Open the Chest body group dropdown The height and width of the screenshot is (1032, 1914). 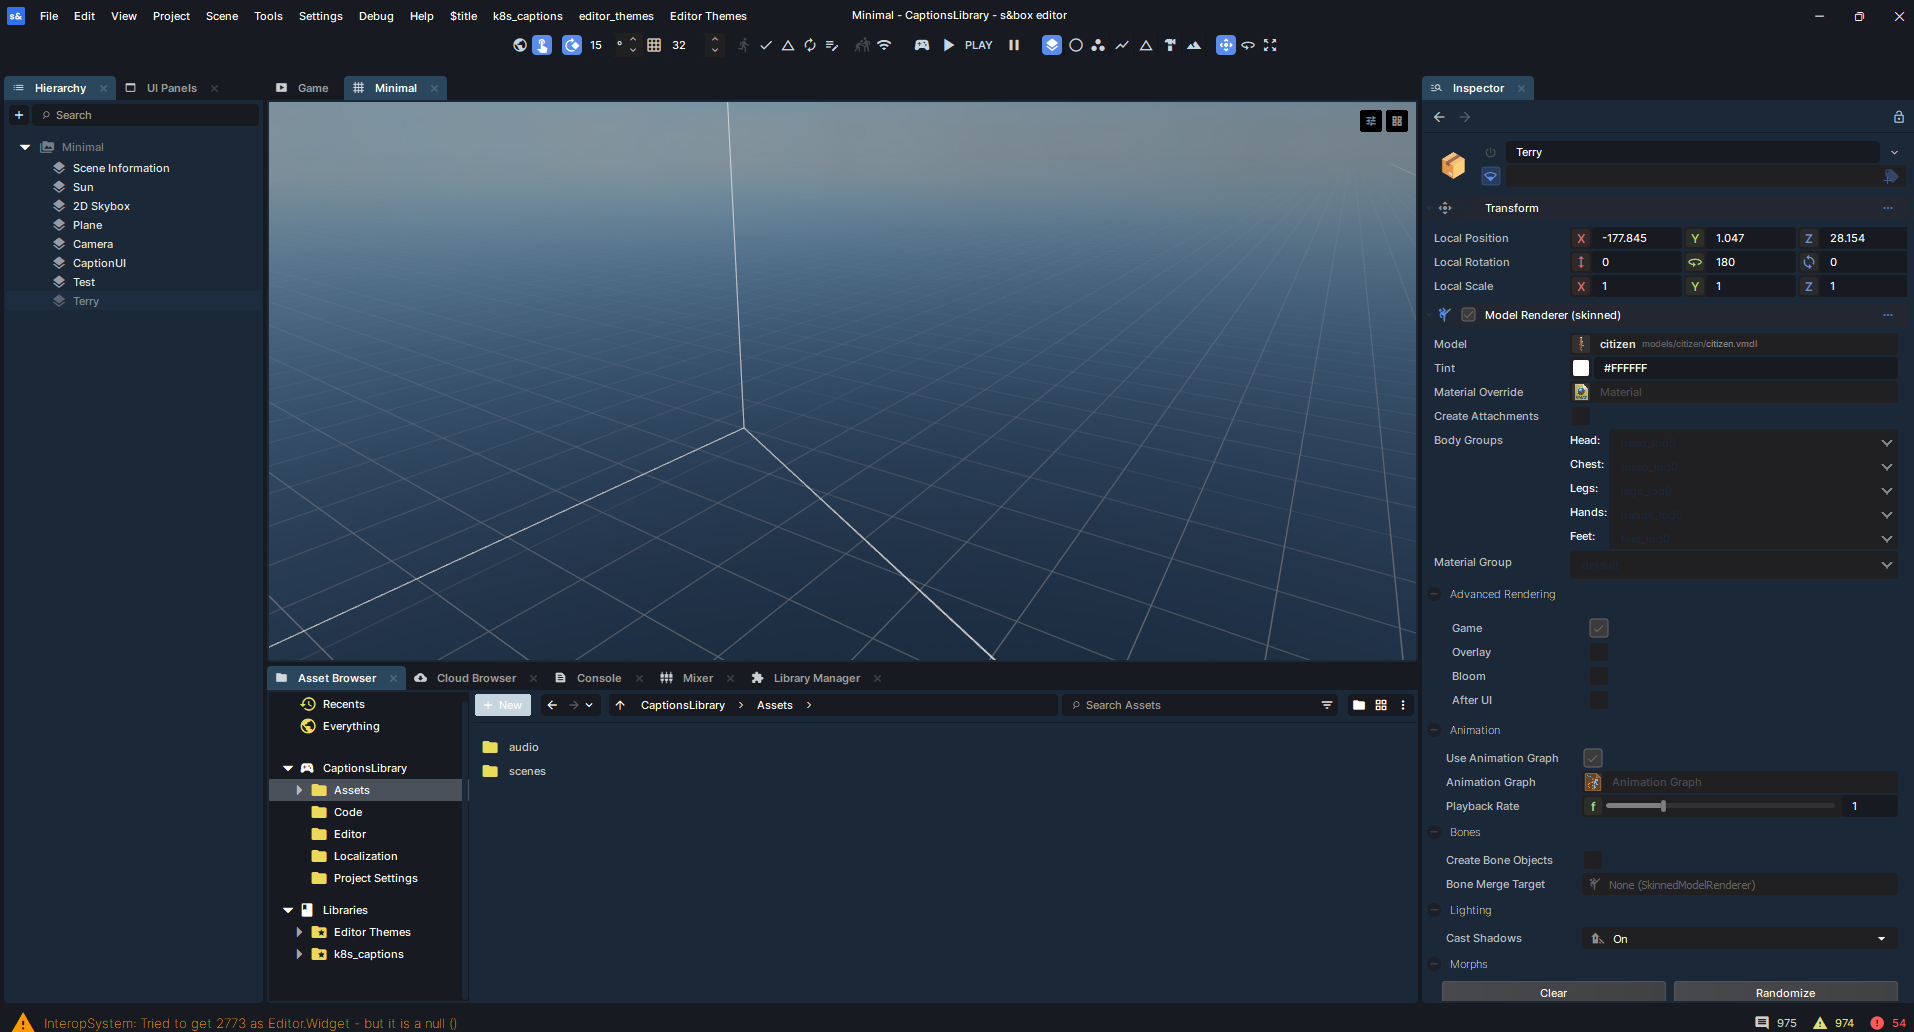point(1754,466)
